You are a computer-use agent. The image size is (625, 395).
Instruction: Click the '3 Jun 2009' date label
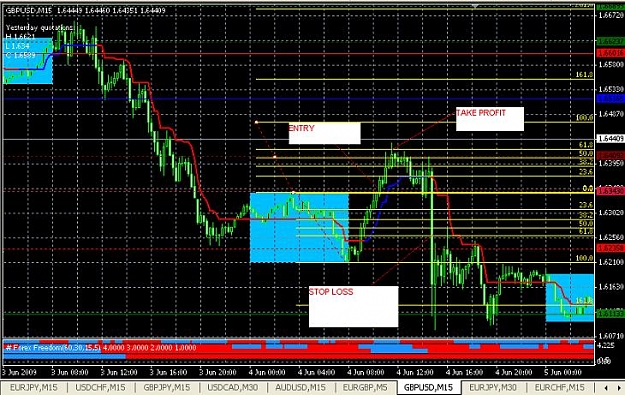19,373
